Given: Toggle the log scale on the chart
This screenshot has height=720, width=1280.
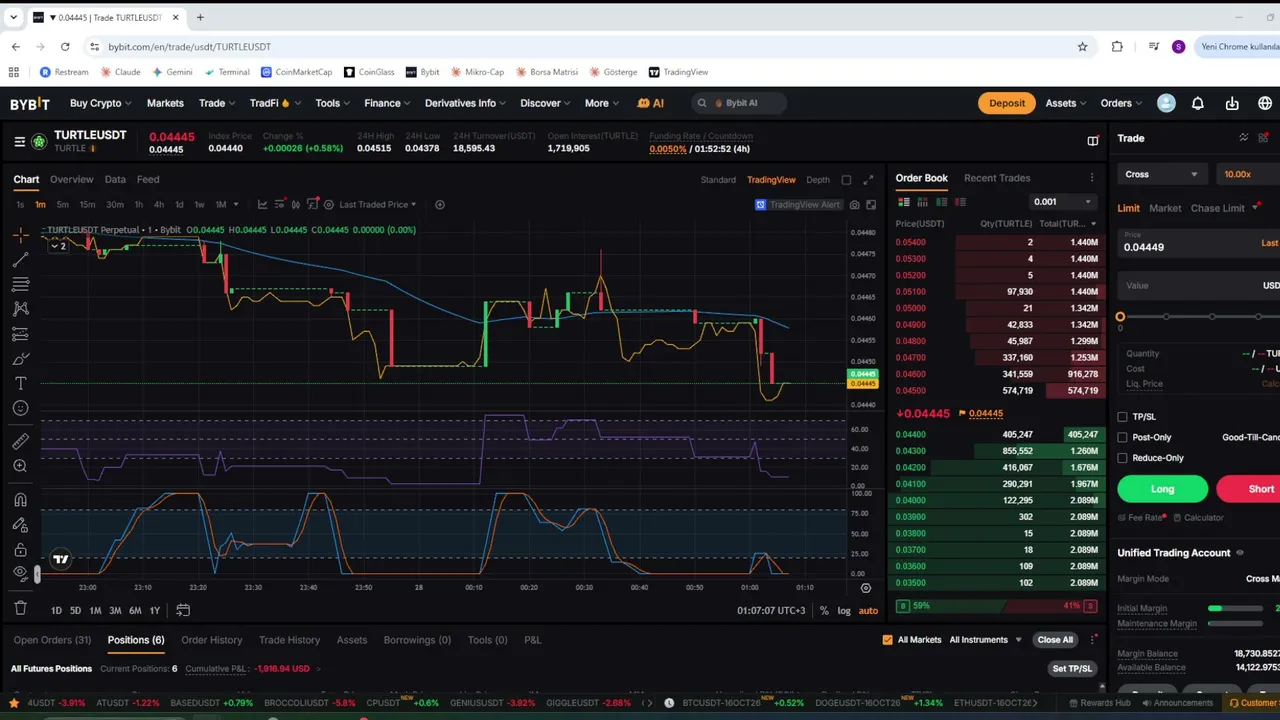Looking at the screenshot, I should tap(844, 611).
